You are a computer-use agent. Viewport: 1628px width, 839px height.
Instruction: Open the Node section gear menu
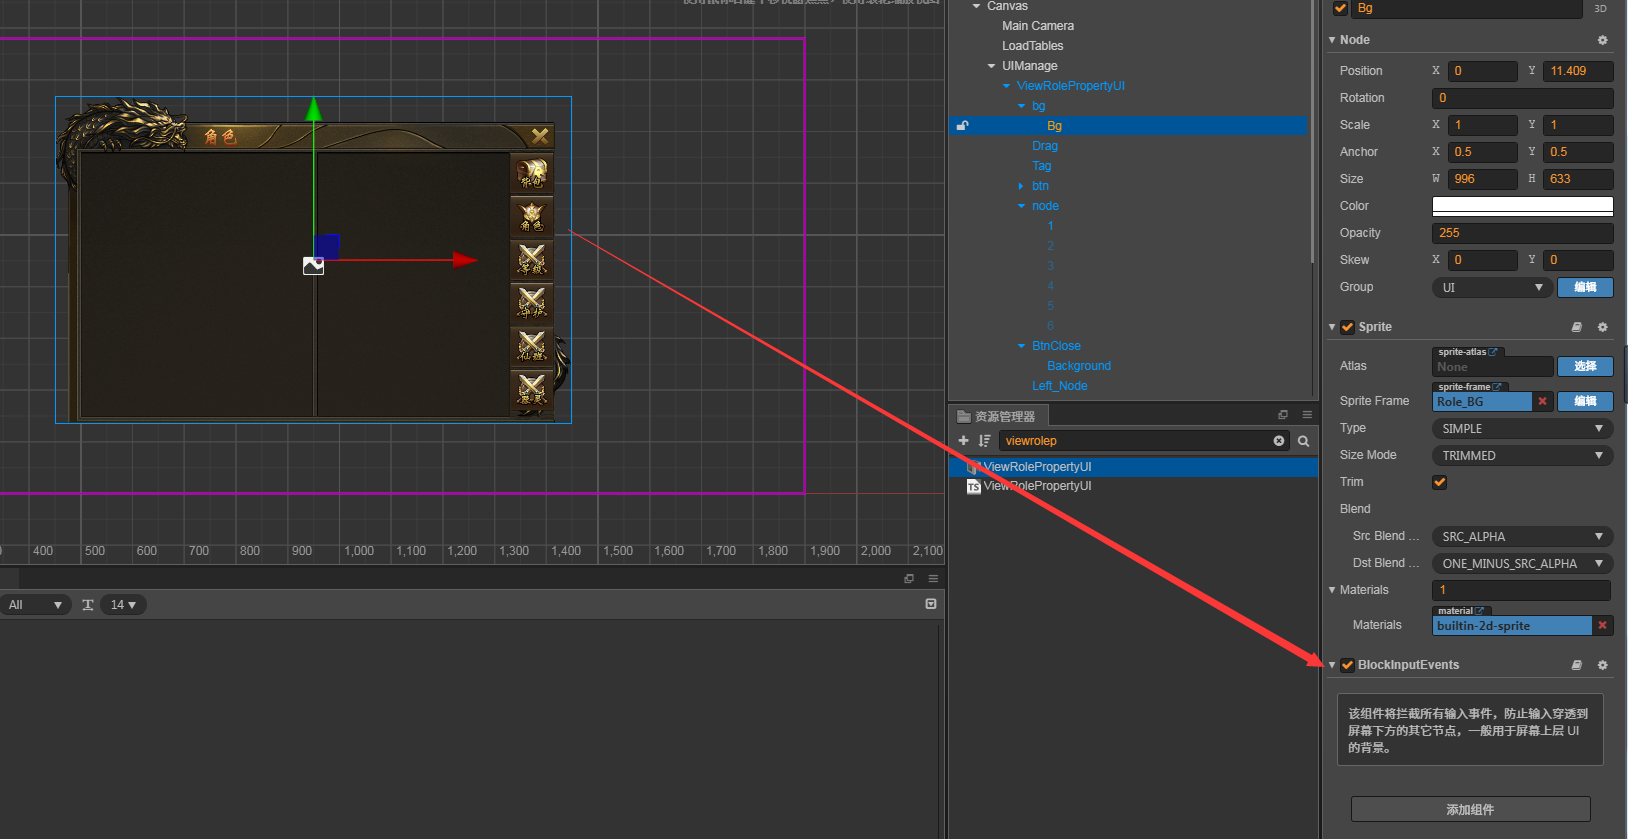point(1602,40)
